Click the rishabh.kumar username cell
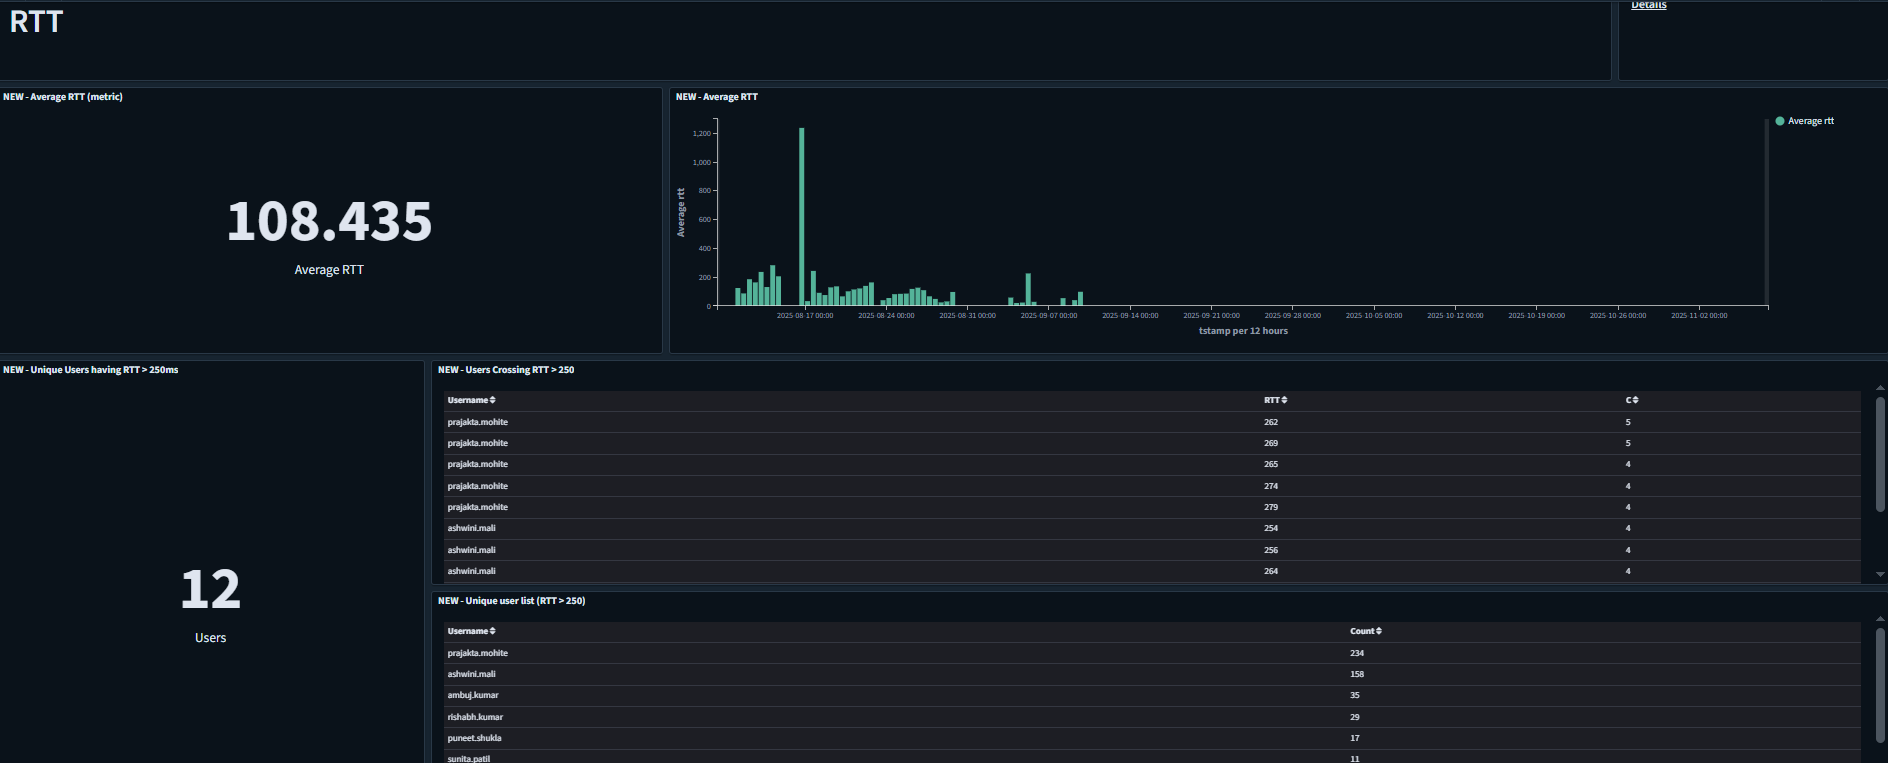 pos(475,717)
